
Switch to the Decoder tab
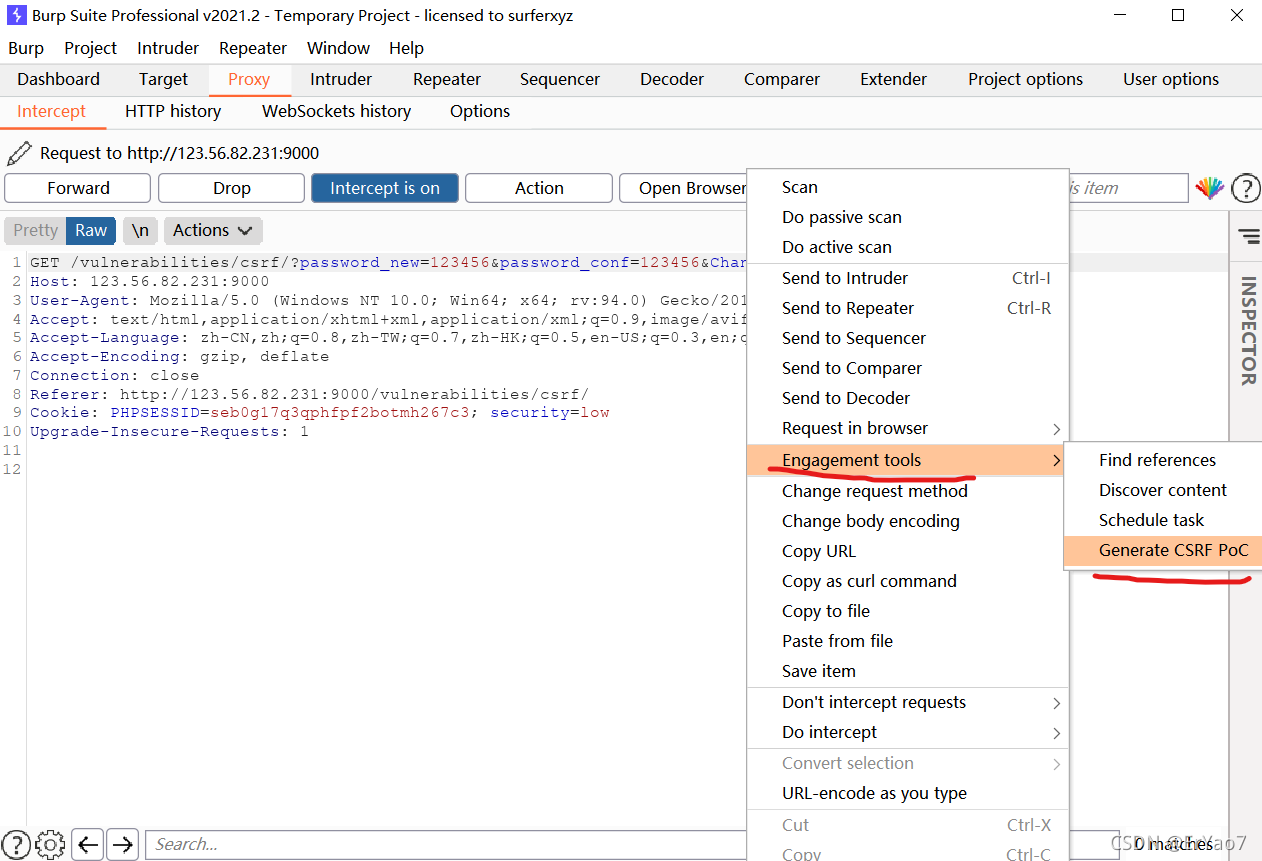pyautogui.click(x=672, y=79)
